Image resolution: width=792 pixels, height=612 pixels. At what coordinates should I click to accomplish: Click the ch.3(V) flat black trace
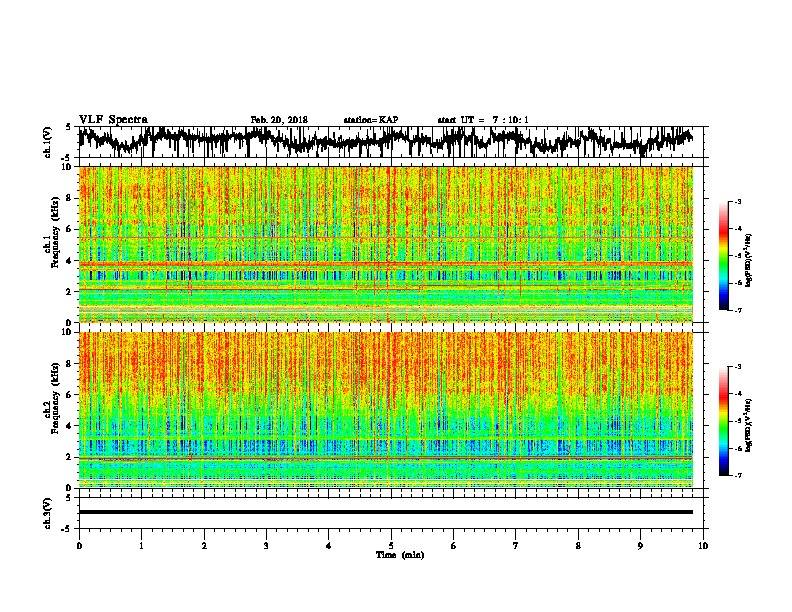pyautogui.click(x=386, y=512)
